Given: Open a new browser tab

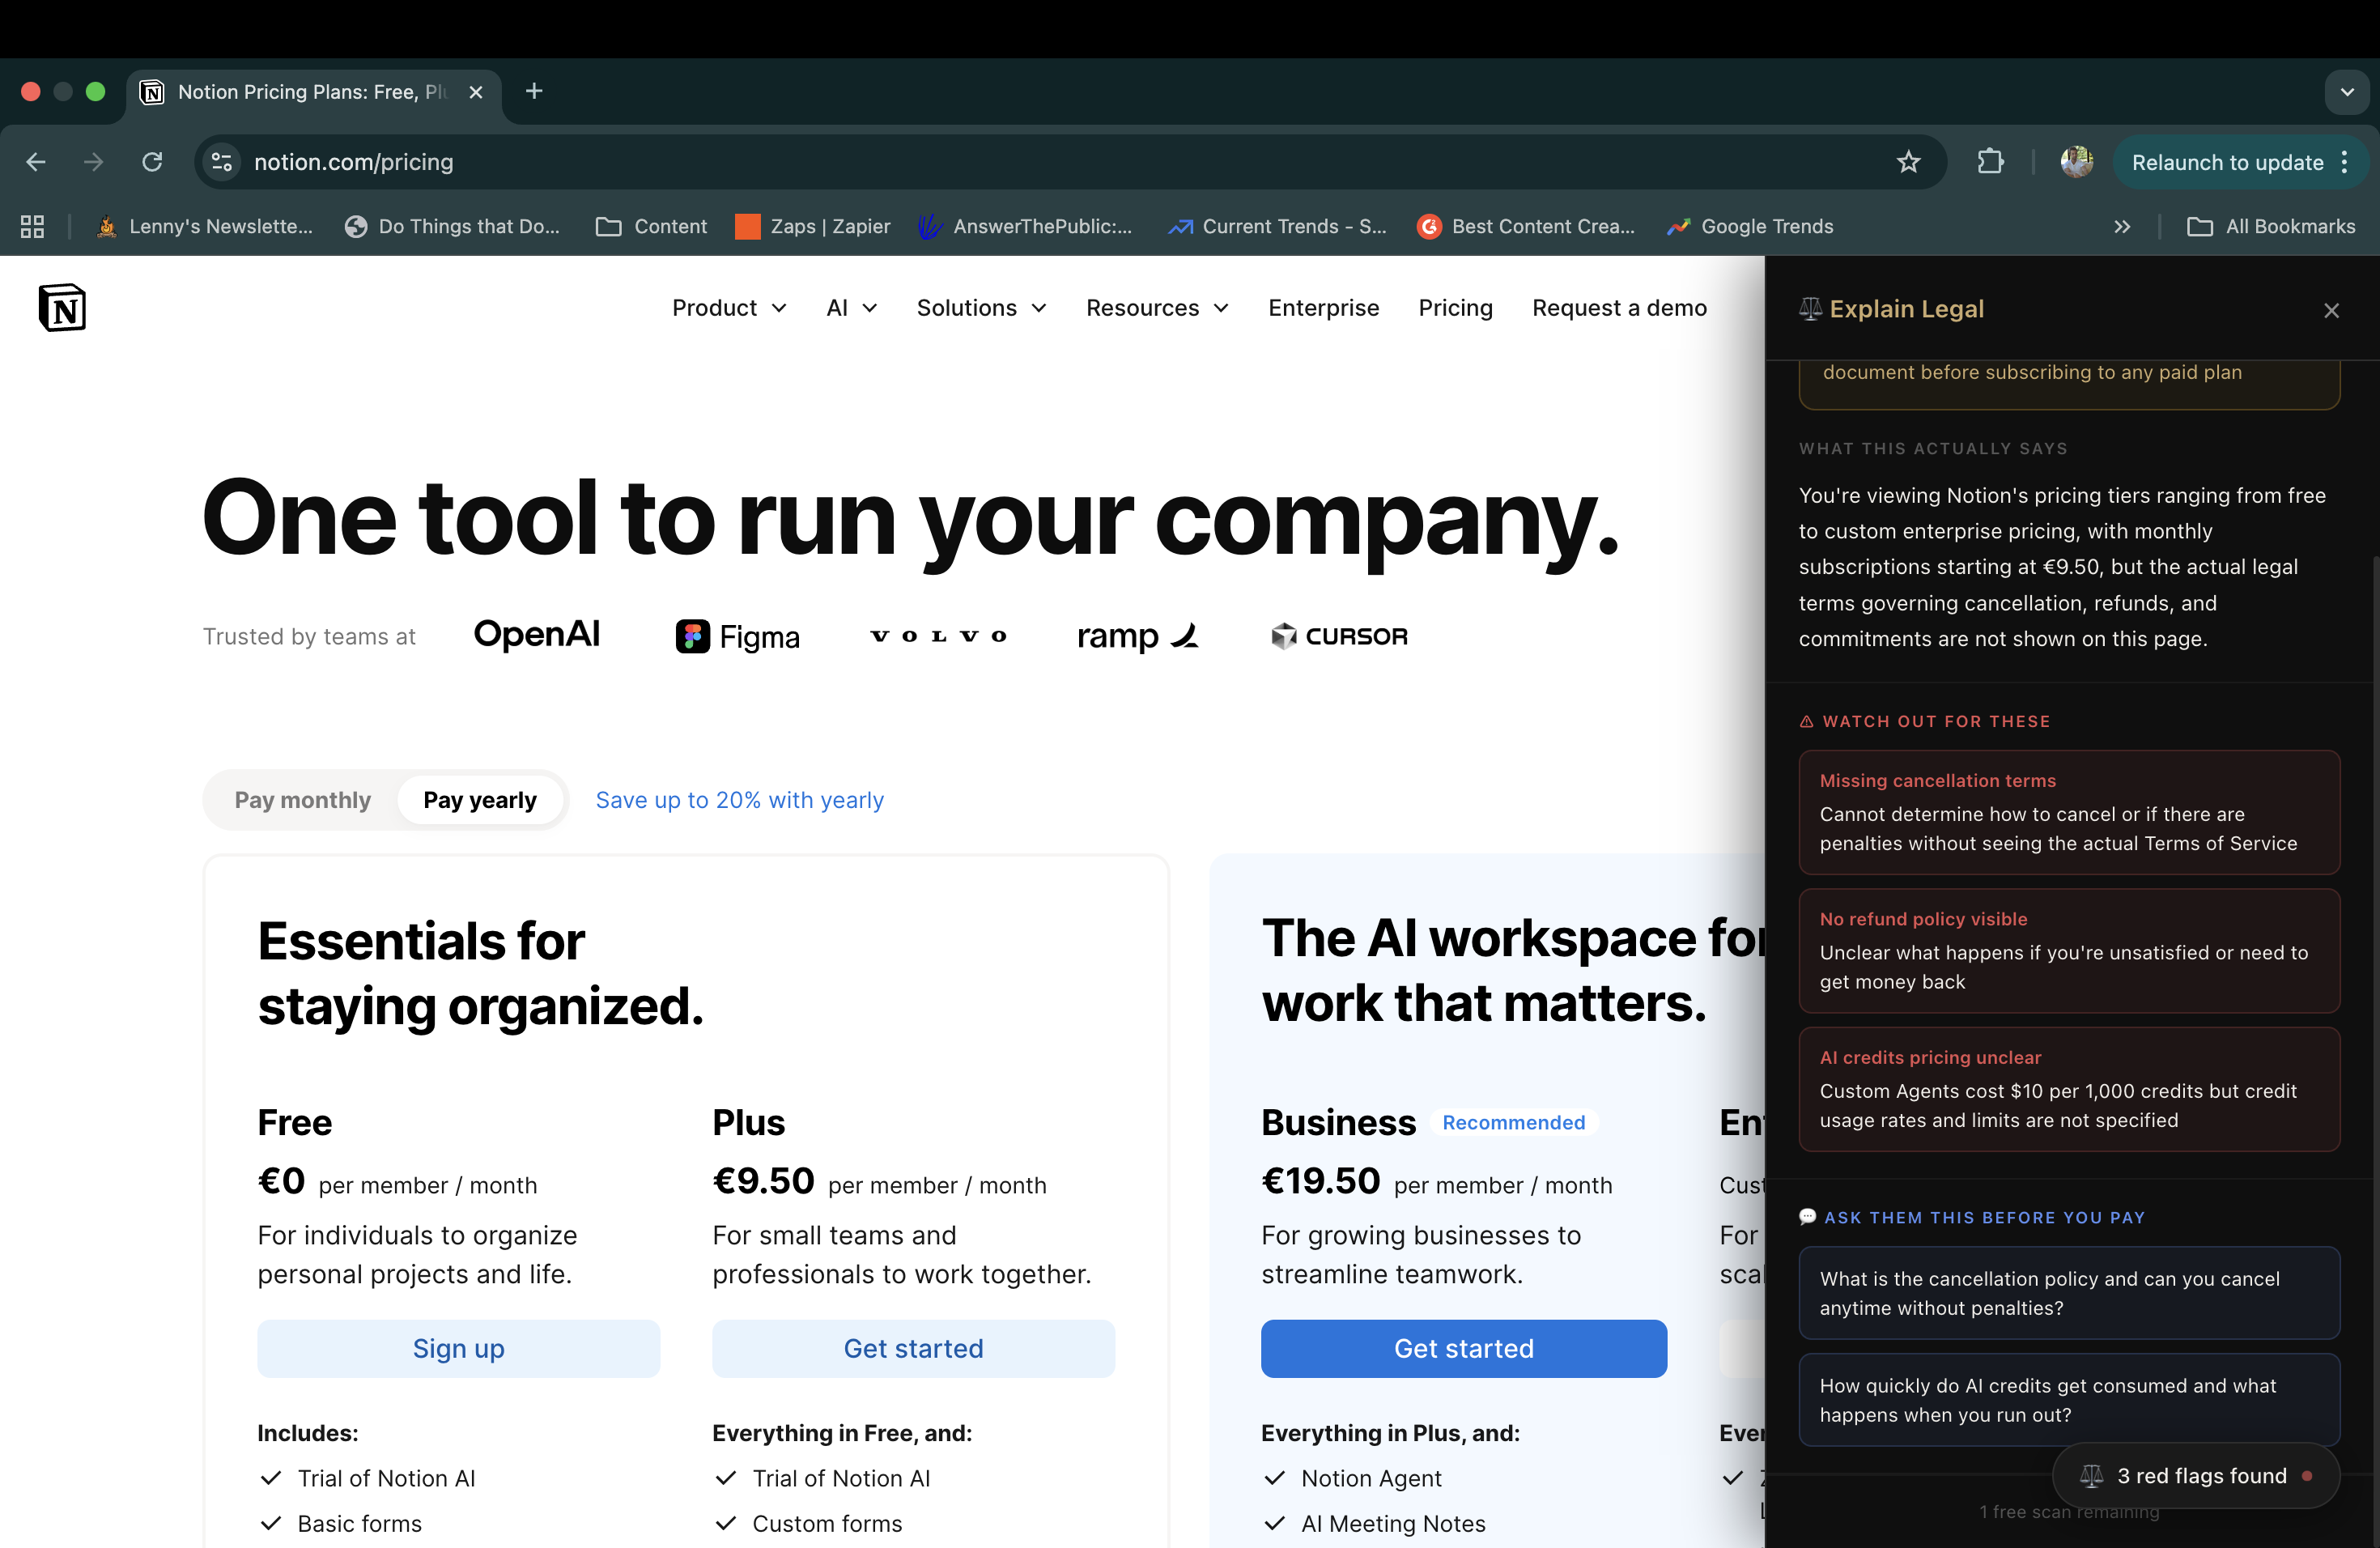Looking at the screenshot, I should click(534, 92).
